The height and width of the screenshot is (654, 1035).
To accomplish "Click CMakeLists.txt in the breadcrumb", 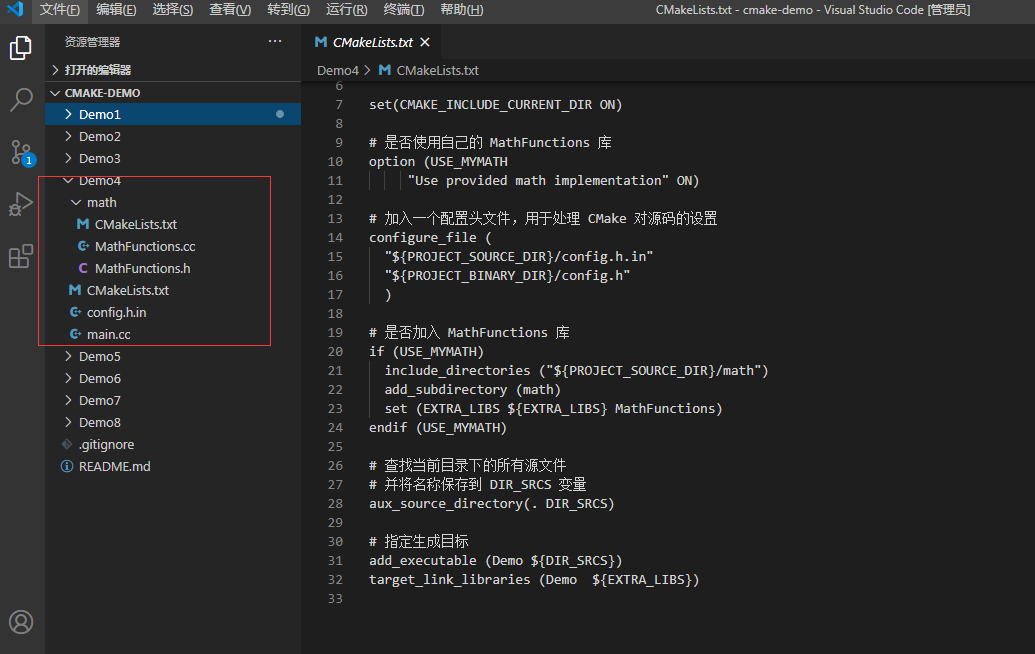I will pyautogui.click(x=437, y=70).
